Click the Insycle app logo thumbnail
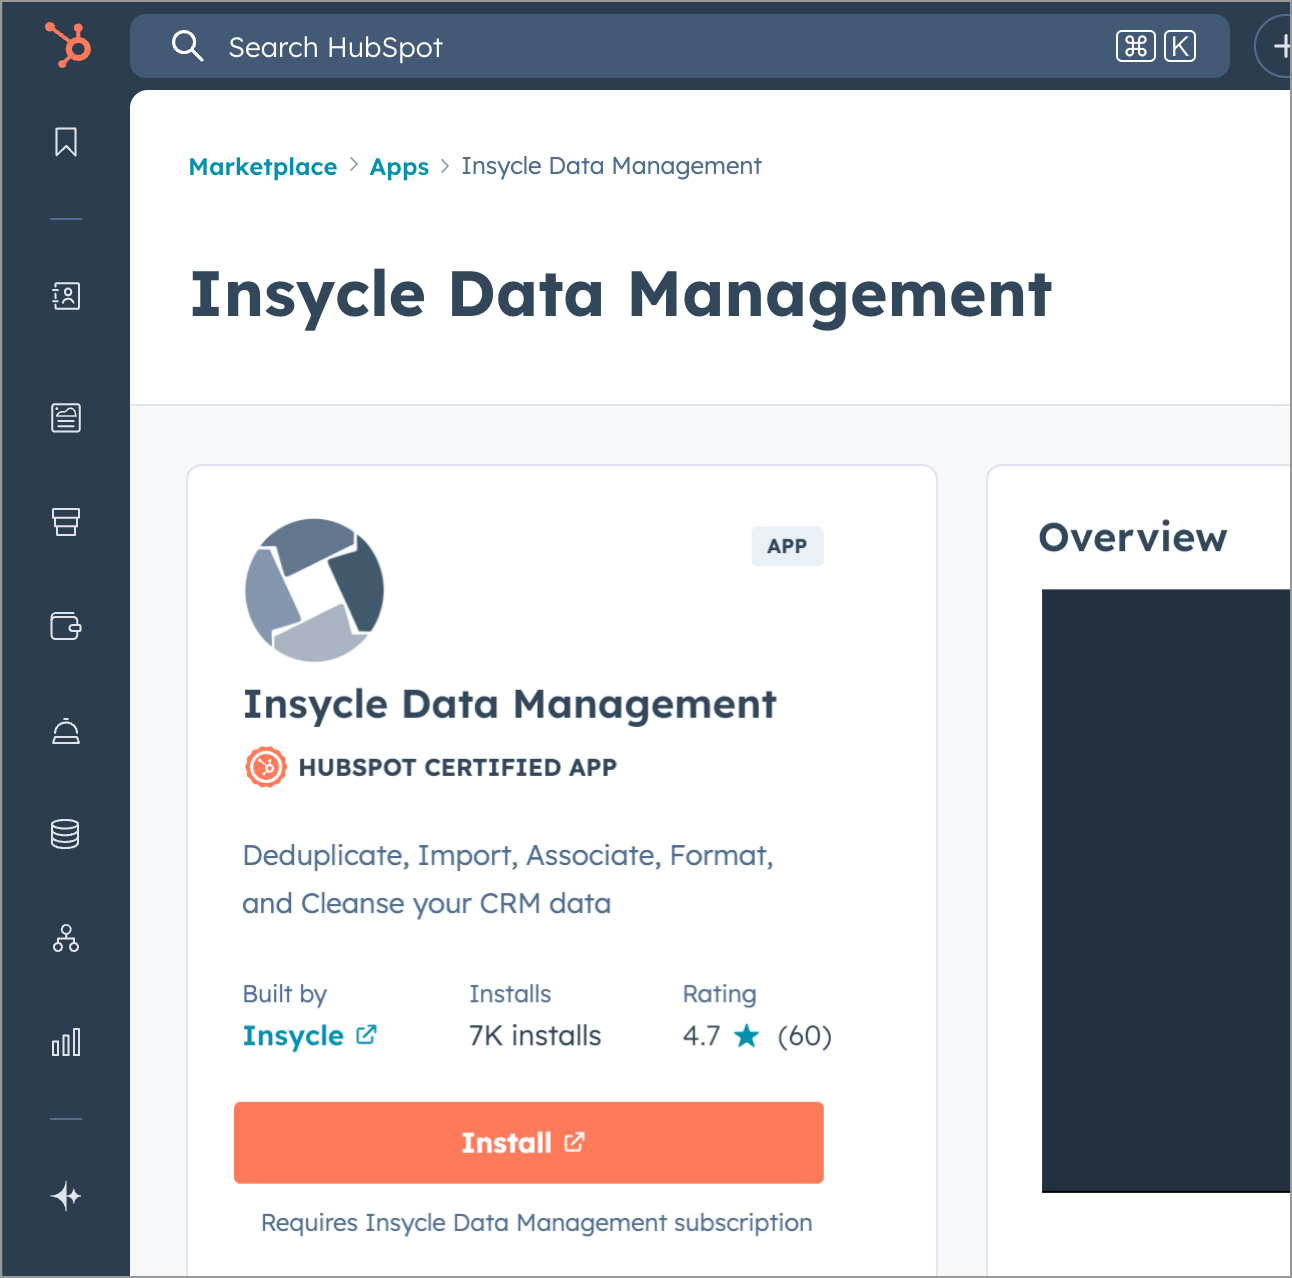Image resolution: width=1292 pixels, height=1278 pixels. (x=314, y=591)
